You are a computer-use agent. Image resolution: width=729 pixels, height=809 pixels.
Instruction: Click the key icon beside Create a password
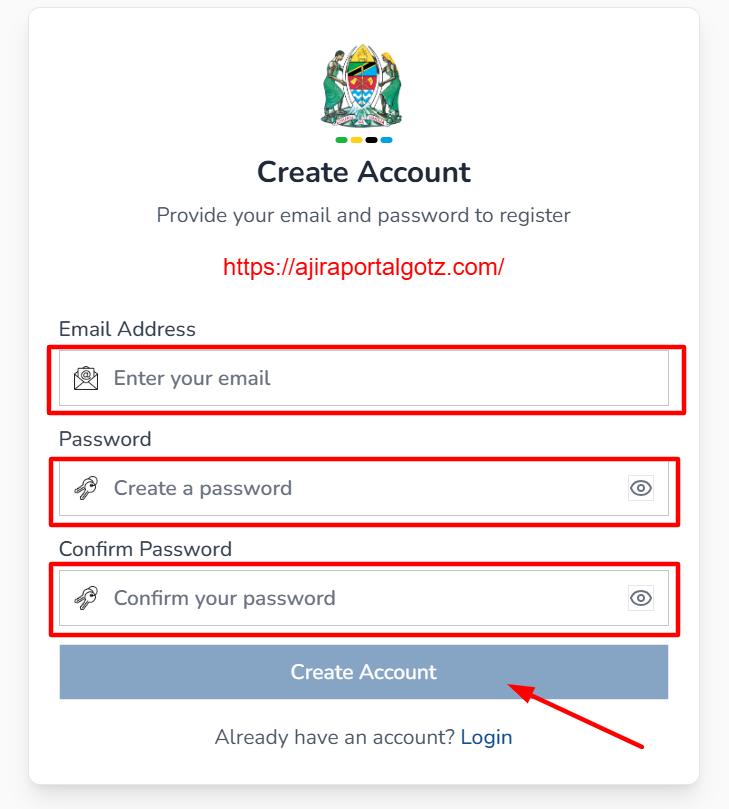pyautogui.click(x=86, y=488)
